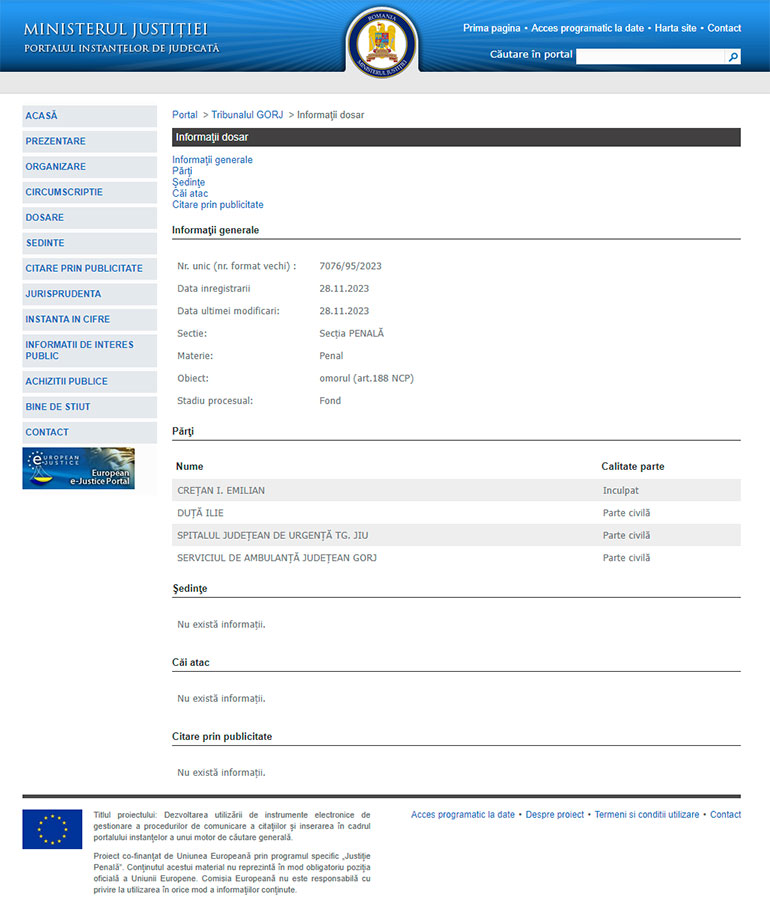Open PREZENTARE sidebar item
The width and height of the screenshot is (770, 903).
click(x=89, y=141)
